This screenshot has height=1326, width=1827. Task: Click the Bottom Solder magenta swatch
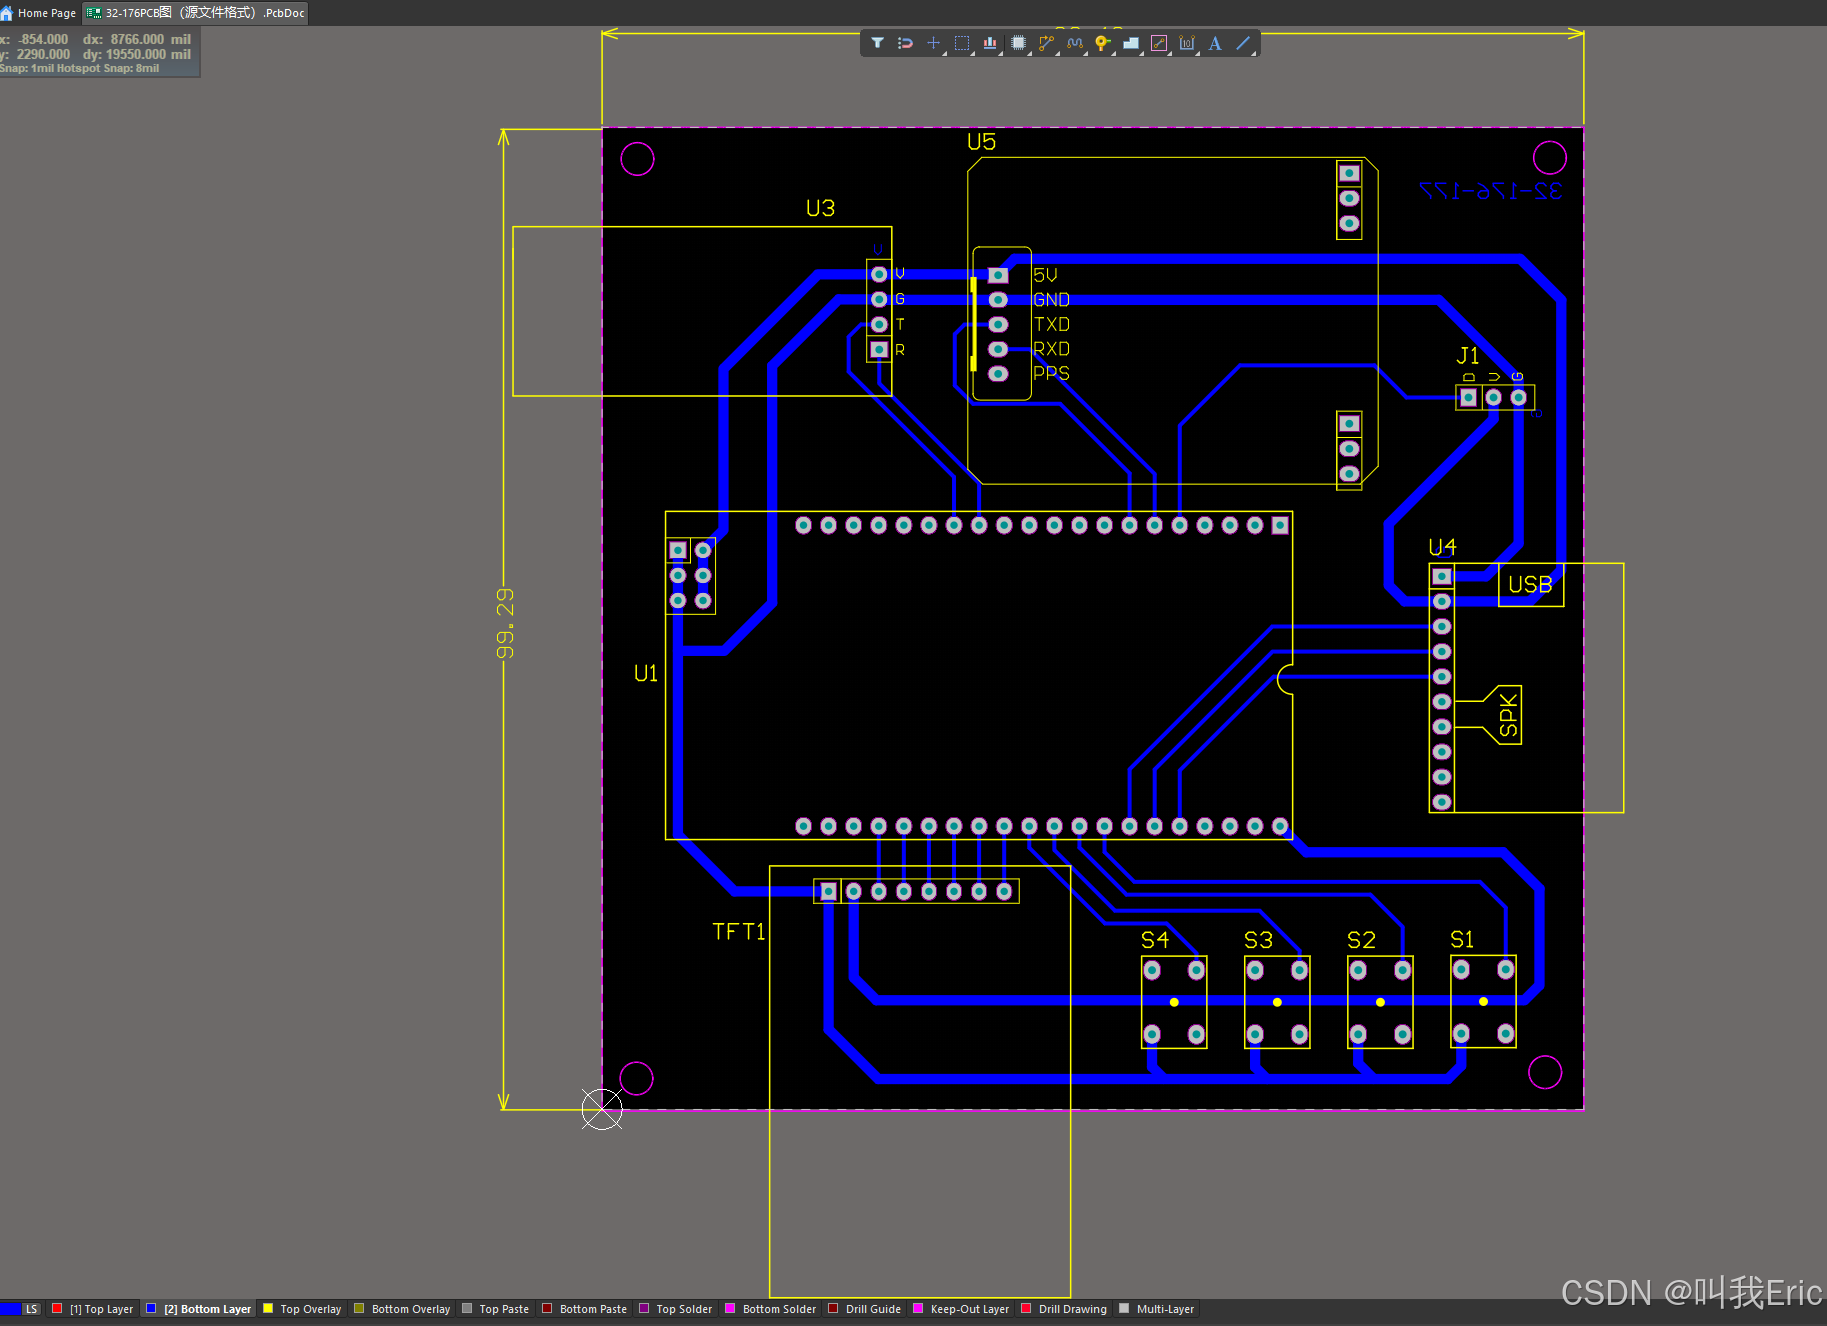tap(730, 1308)
